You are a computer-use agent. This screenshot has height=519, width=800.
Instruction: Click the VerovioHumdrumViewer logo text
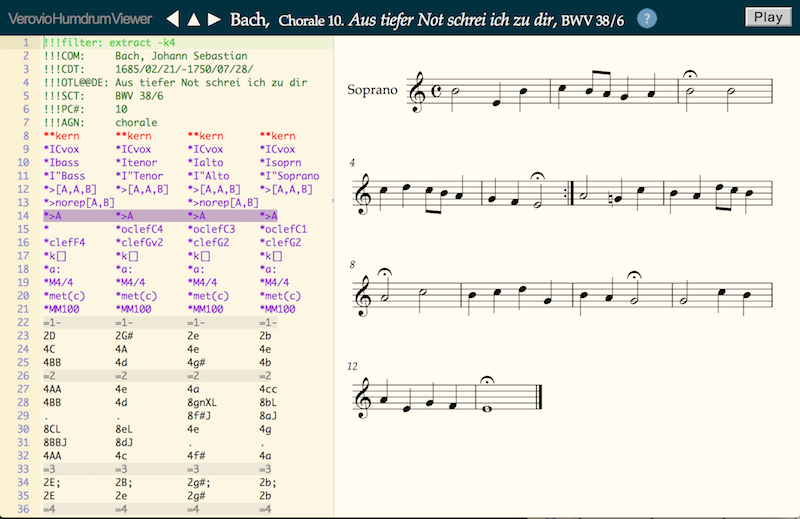[80, 19]
